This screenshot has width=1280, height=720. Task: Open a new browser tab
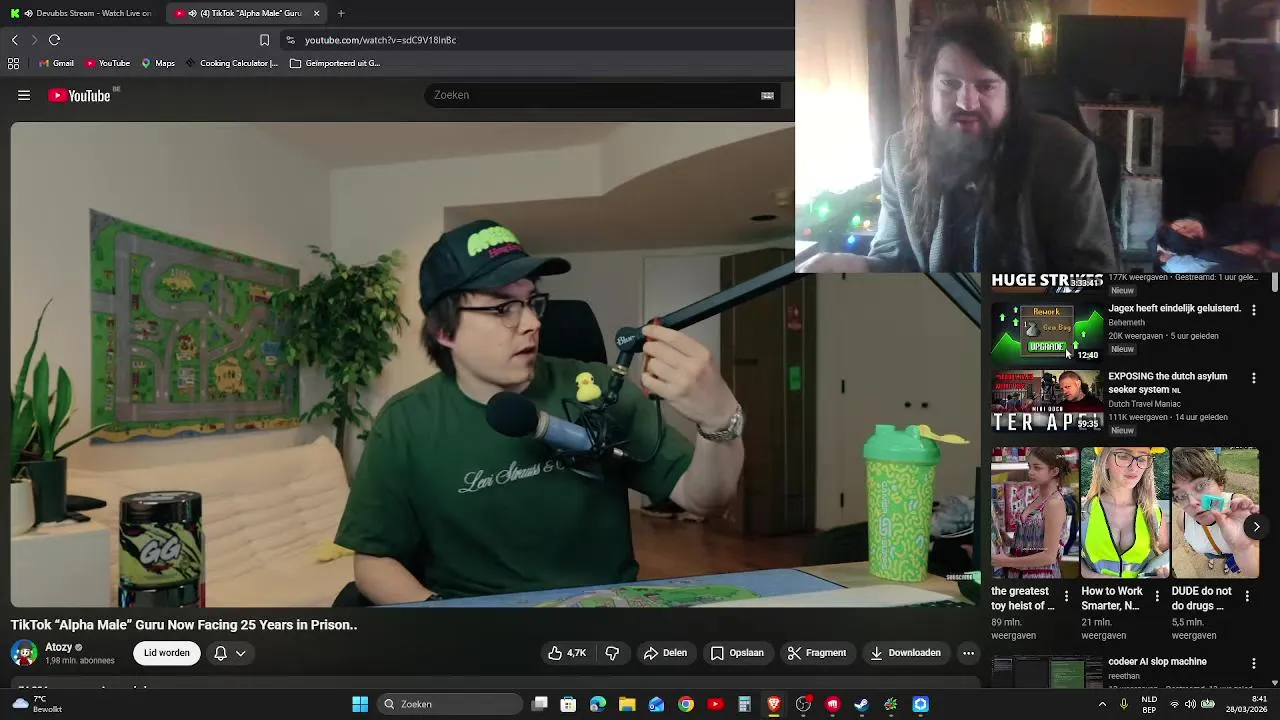point(341,13)
